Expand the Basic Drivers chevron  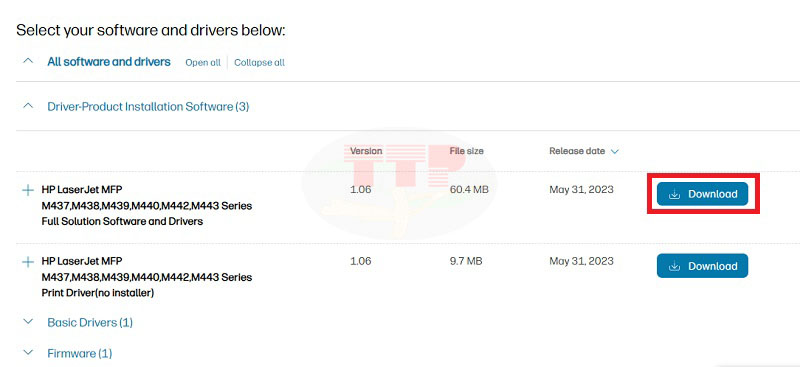(x=29, y=322)
